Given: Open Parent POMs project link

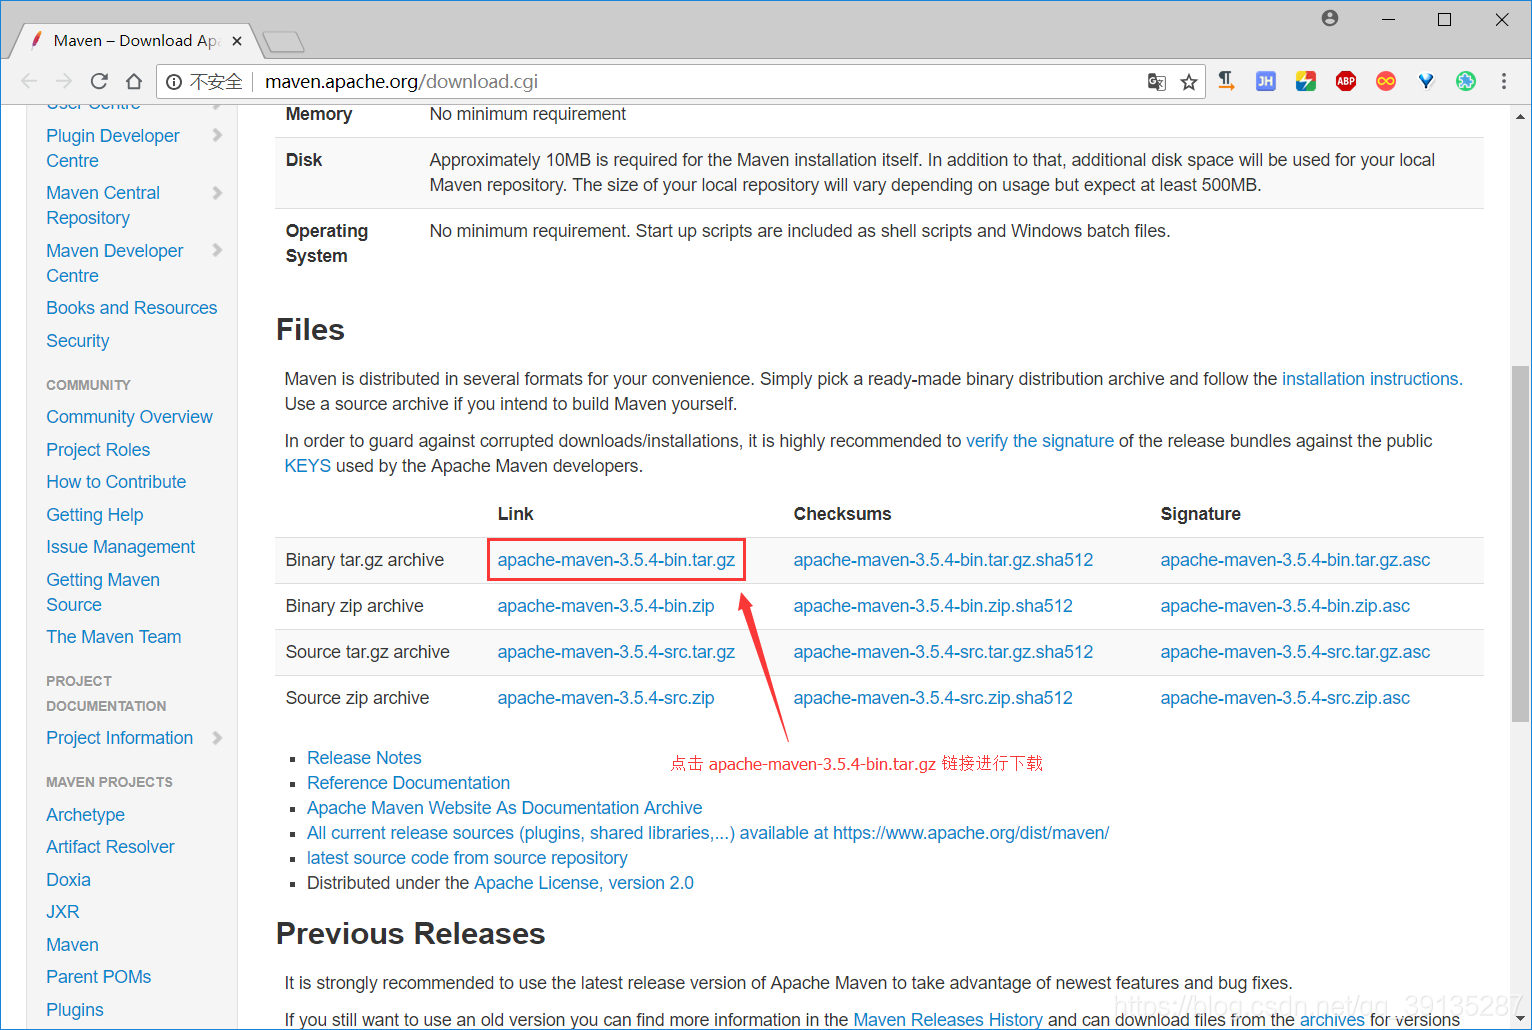Looking at the screenshot, I should click(x=99, y=977).
